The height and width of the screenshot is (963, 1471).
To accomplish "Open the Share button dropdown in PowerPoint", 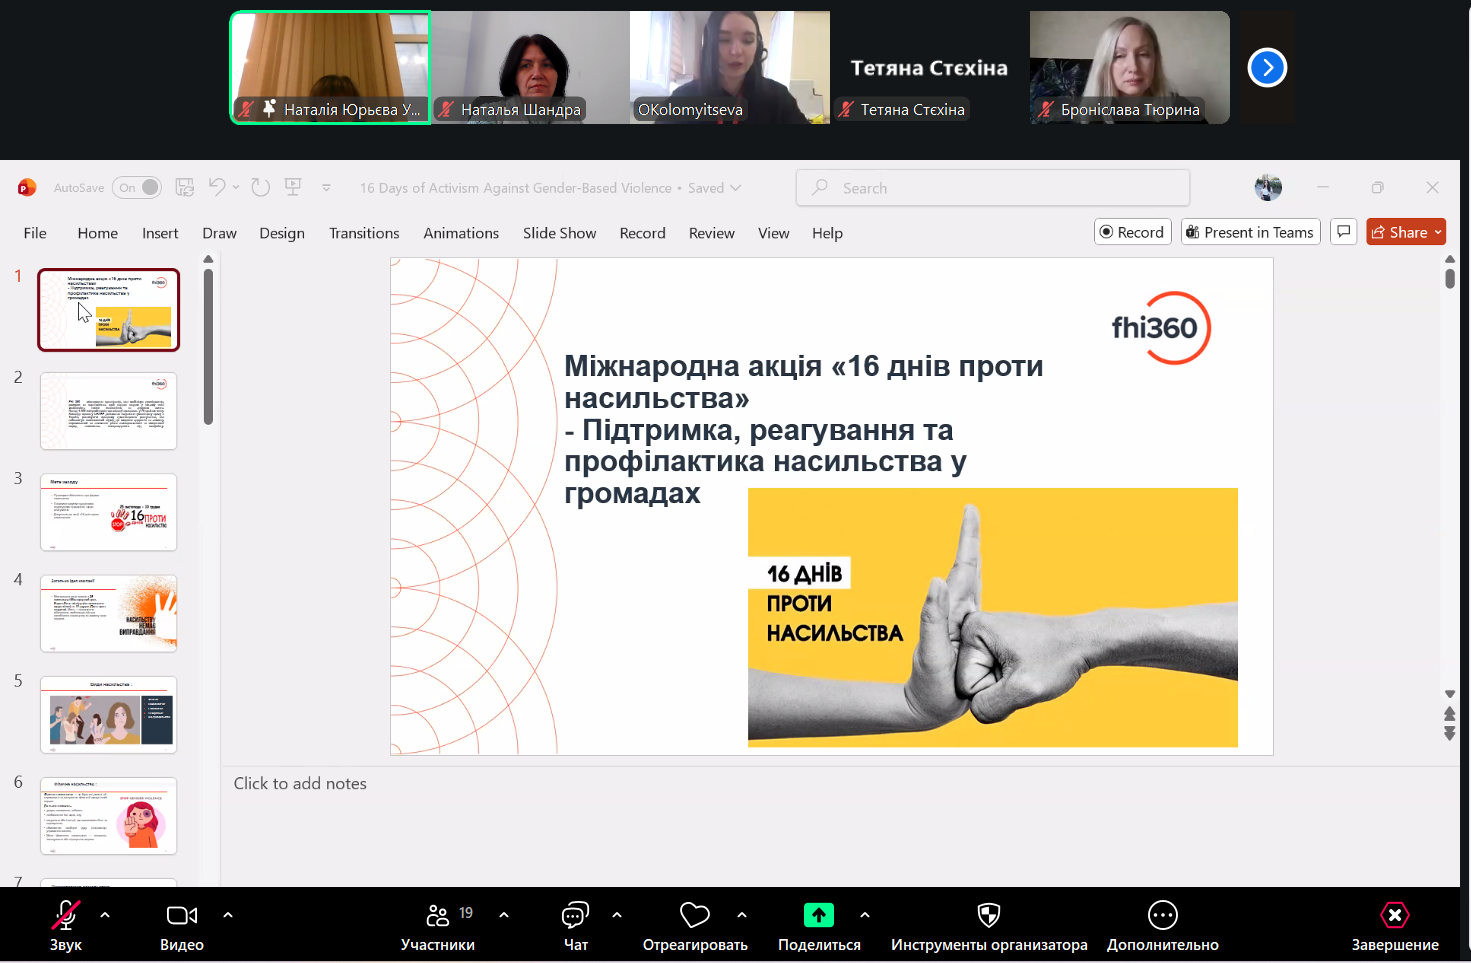I will pos(1439,232).
